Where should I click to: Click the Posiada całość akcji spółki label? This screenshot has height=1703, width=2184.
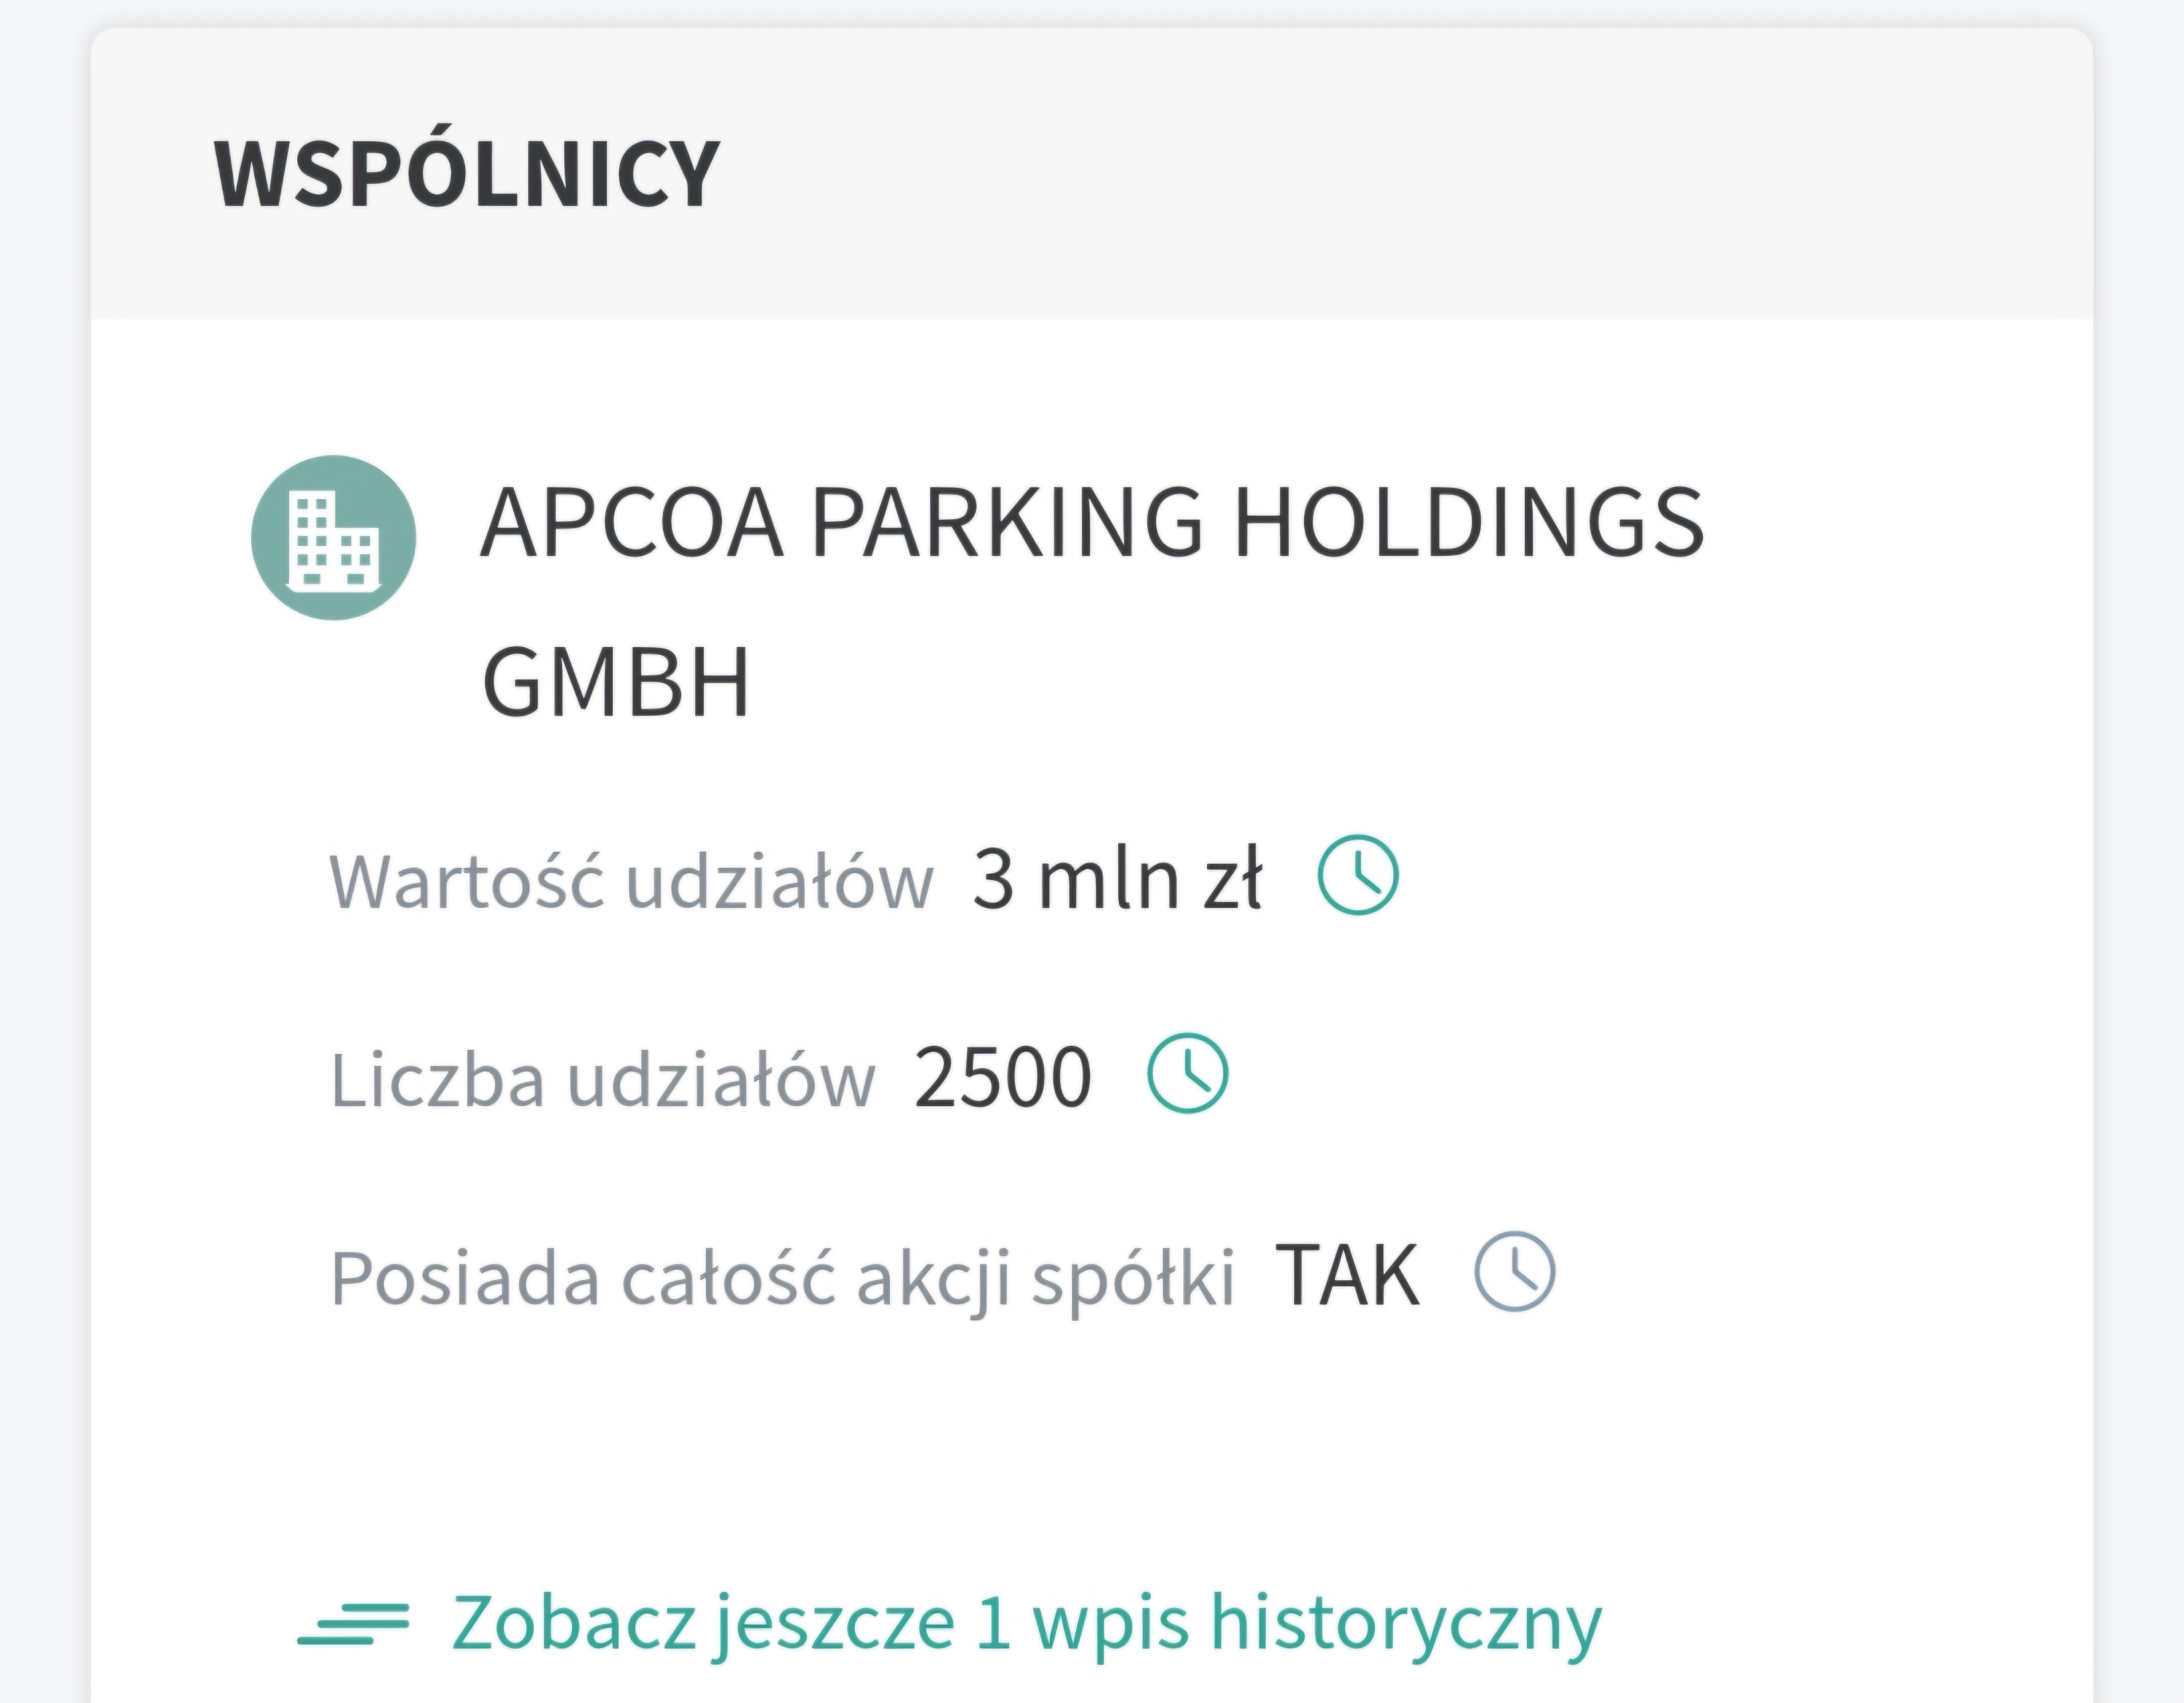[x=783, y=1276]
